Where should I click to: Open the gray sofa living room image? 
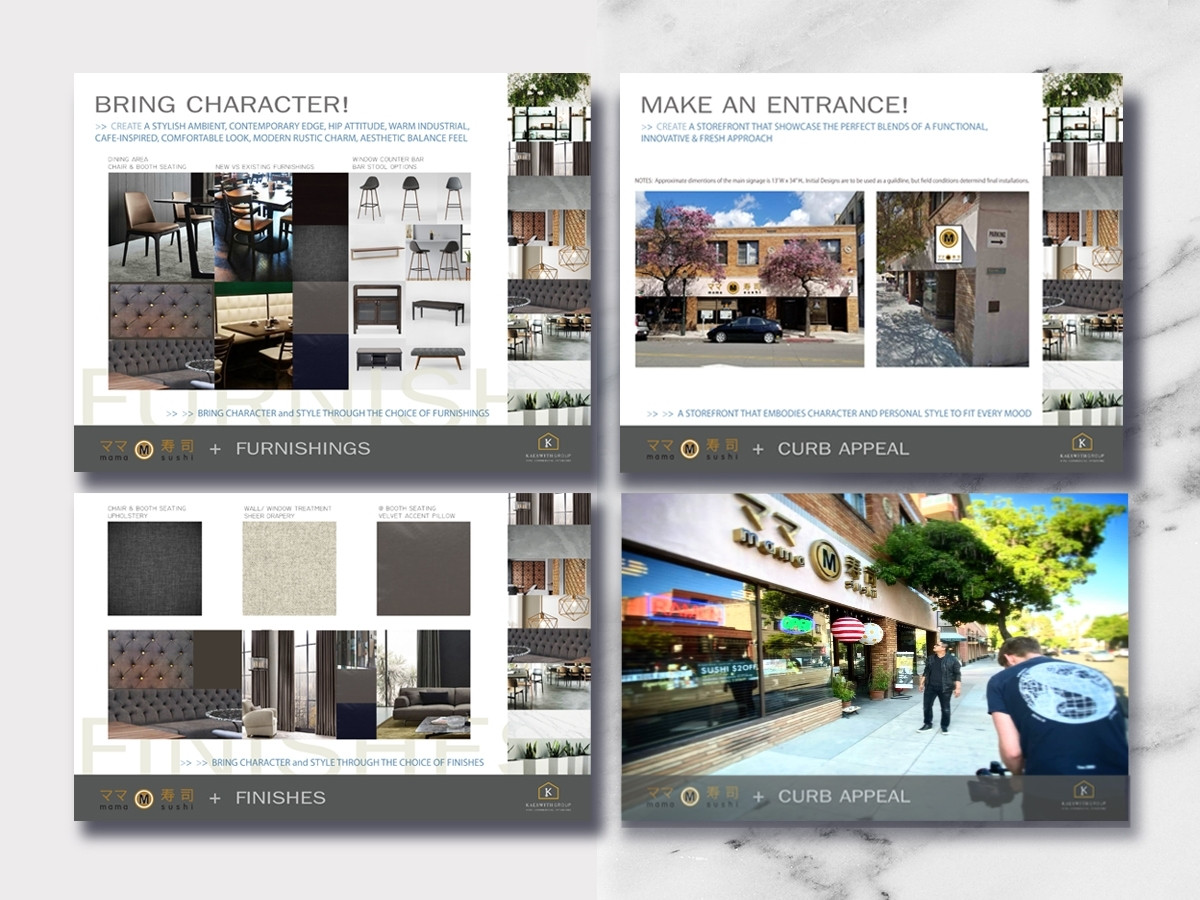click(429, 685)
